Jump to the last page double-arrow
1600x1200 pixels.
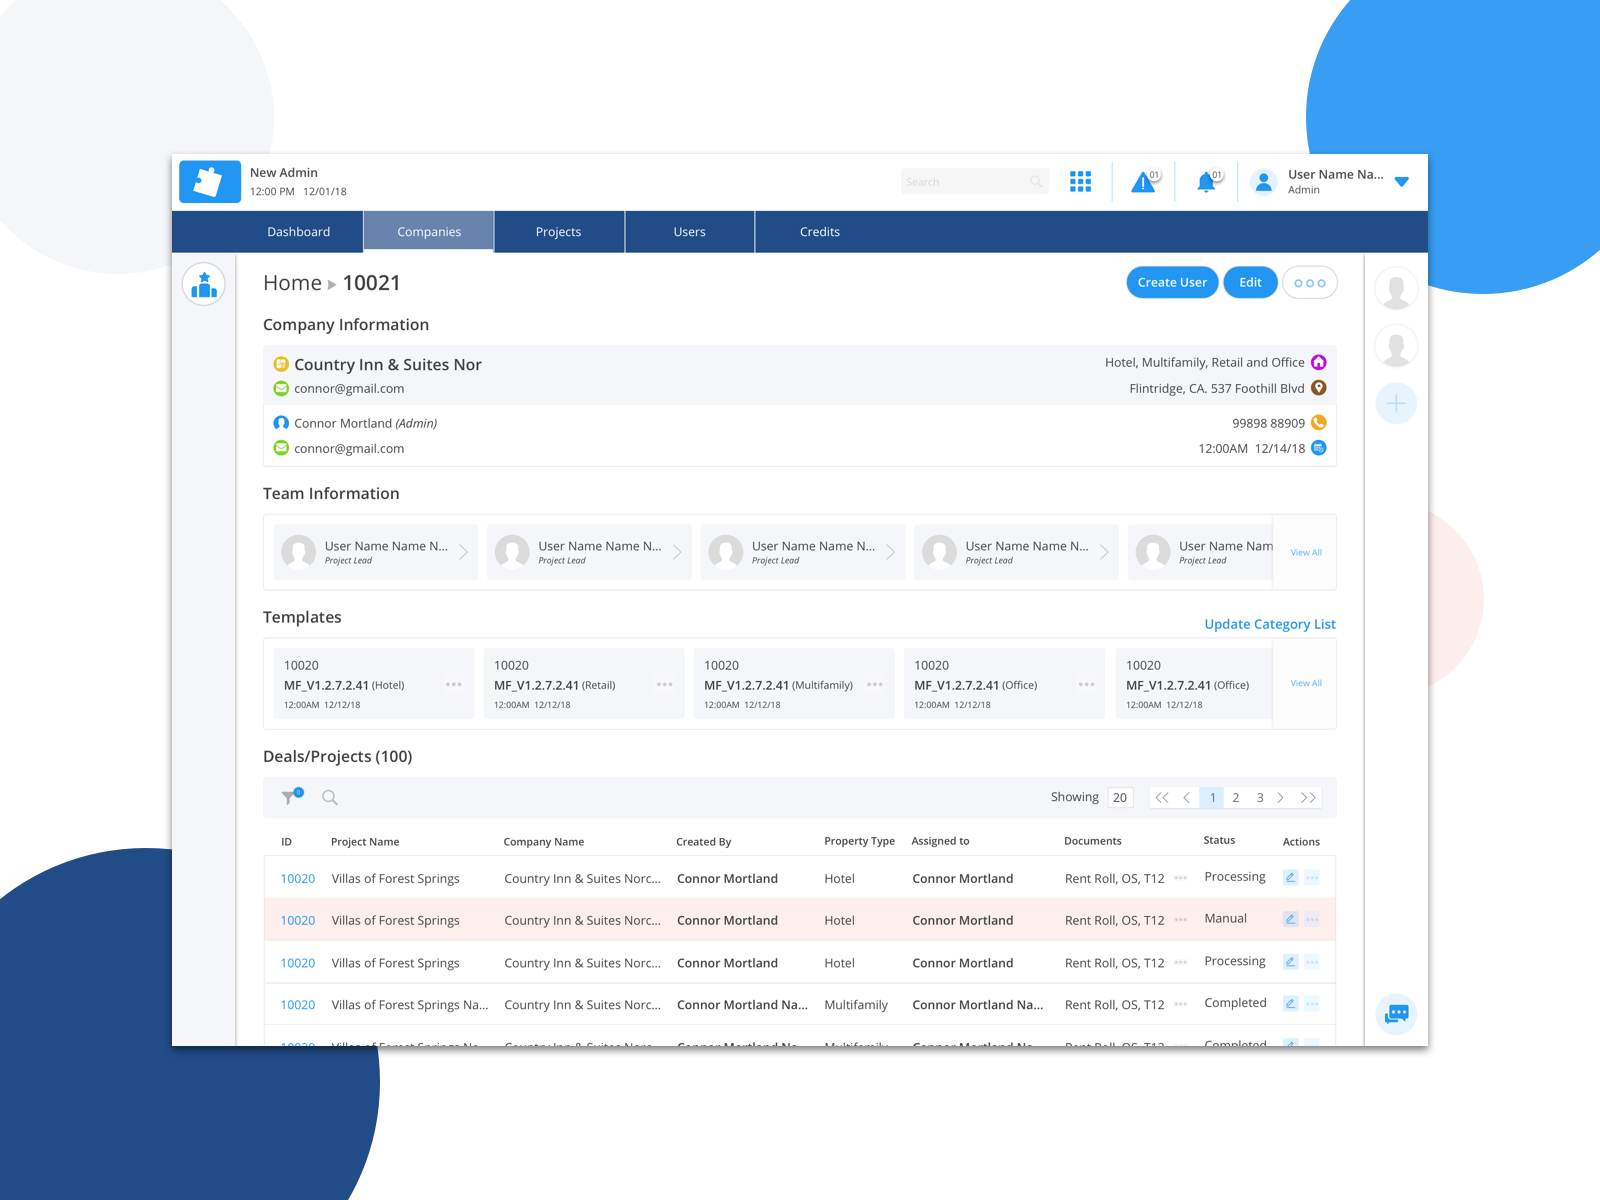click(1308, 798)
